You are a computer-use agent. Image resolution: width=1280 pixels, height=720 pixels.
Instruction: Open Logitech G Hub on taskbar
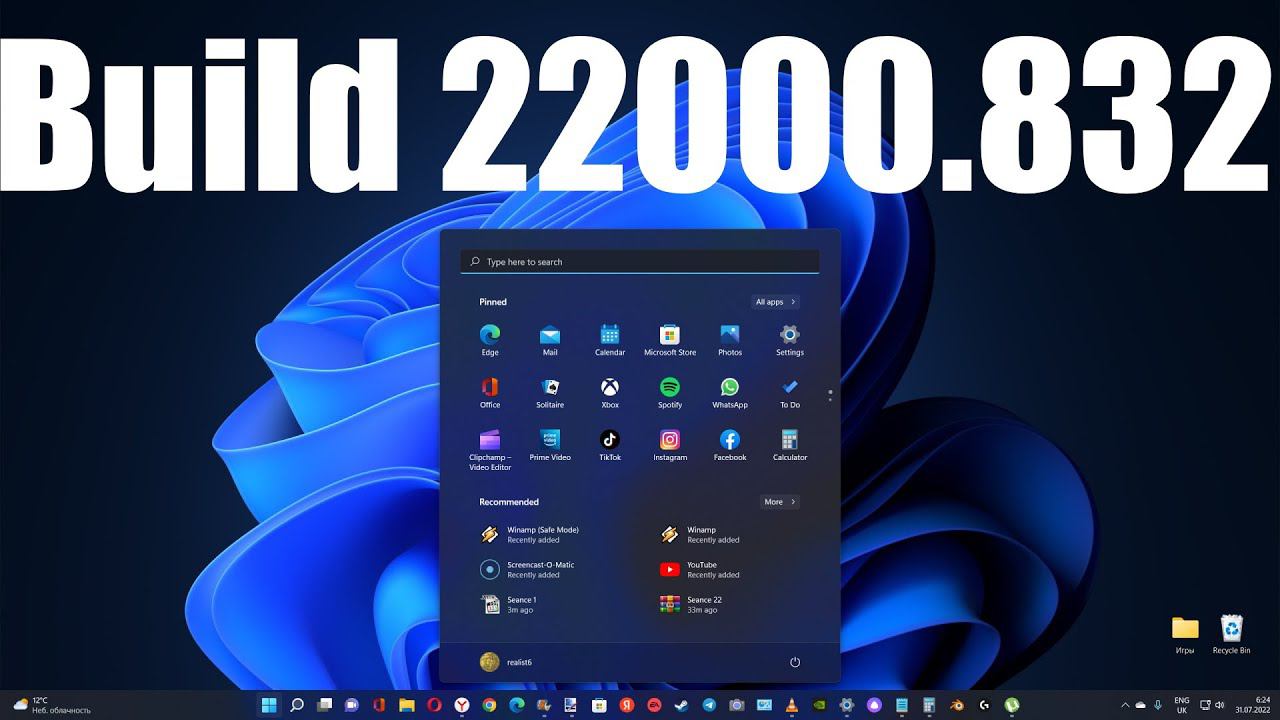(984, 705)
